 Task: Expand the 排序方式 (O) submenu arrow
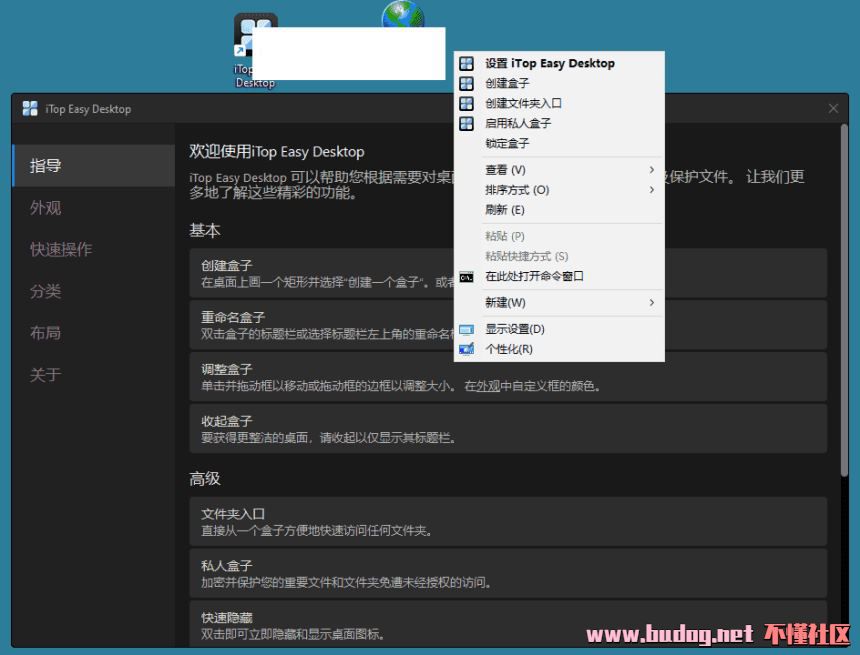pyautogui.click(x=652, y=190)
